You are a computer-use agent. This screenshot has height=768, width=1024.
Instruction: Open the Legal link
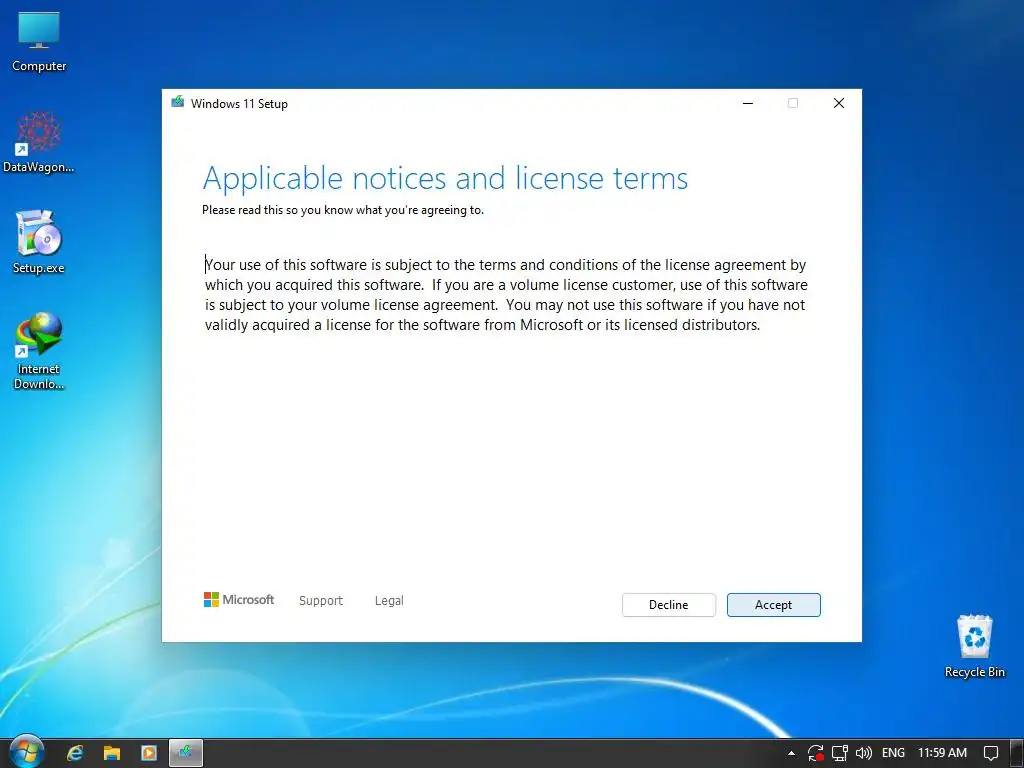click(389, 600)
